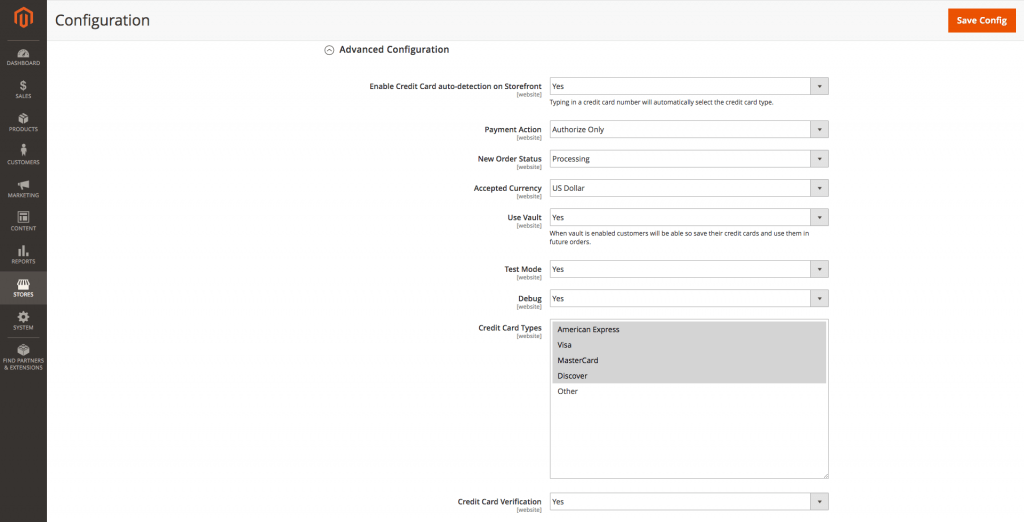This screenshot has height=522, width=1024.
Task: Open the Content sidebar menu
Action: click(x=23, y=221)
